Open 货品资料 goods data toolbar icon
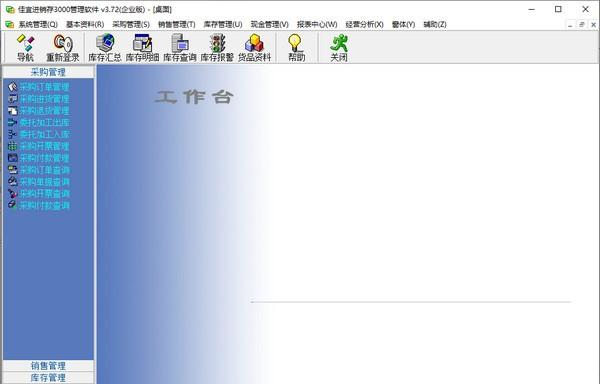 coord(254,48)
